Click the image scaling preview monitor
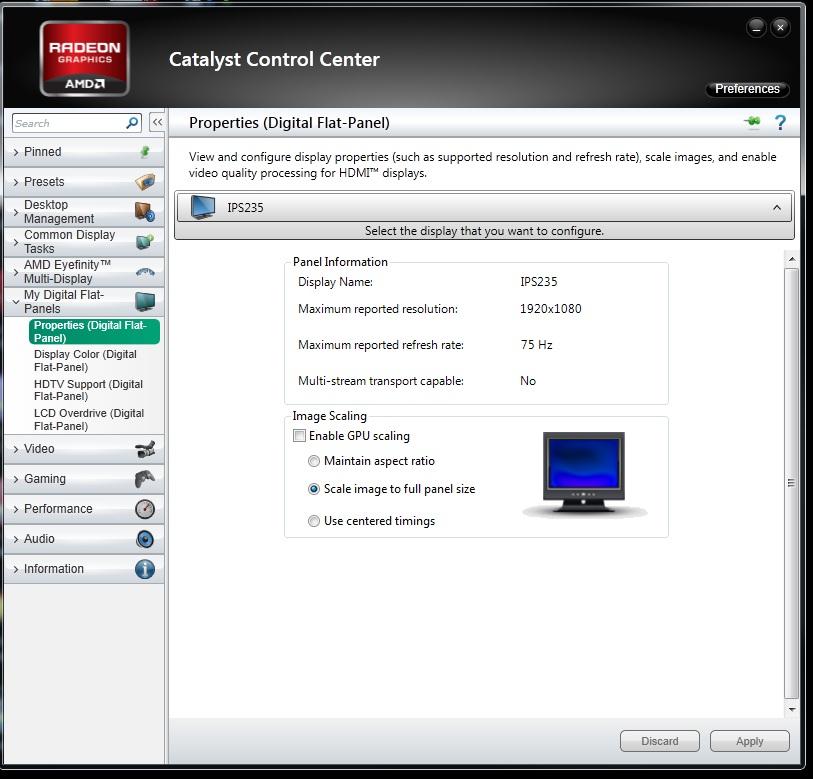Screen dimensions: 813x779 (584, 473)
